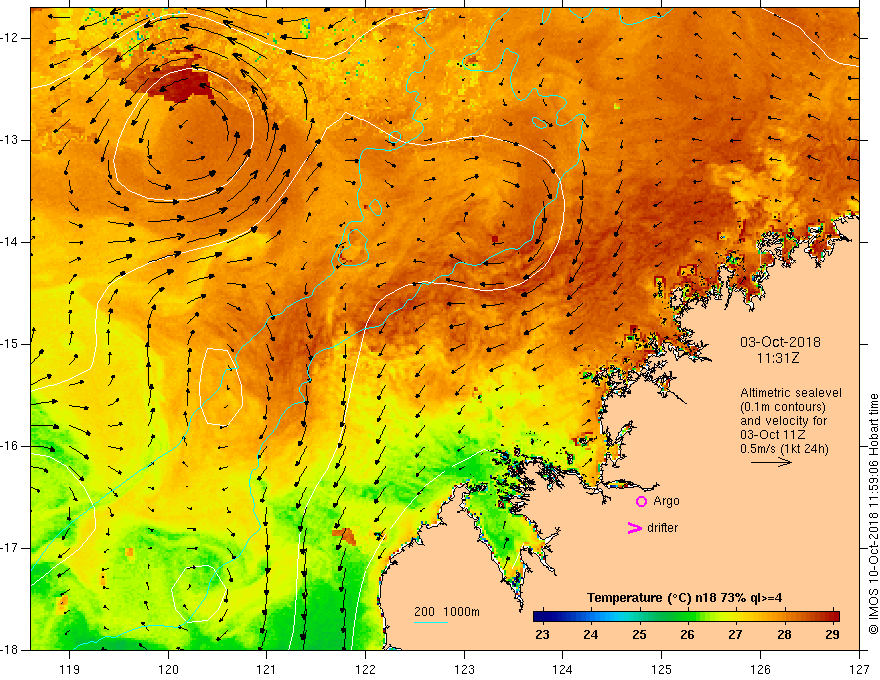Click colorbar tick label 29

click(832, 635)
